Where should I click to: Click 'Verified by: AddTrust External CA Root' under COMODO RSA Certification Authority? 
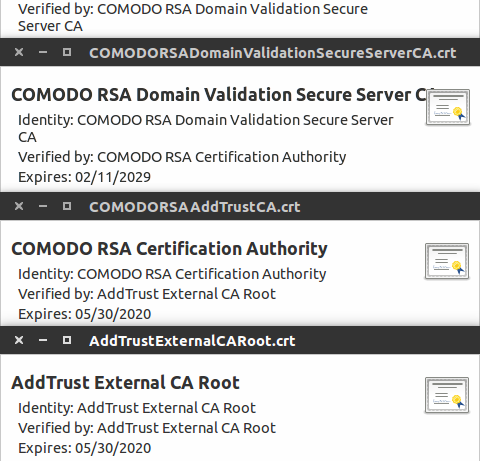pos(147,294)
